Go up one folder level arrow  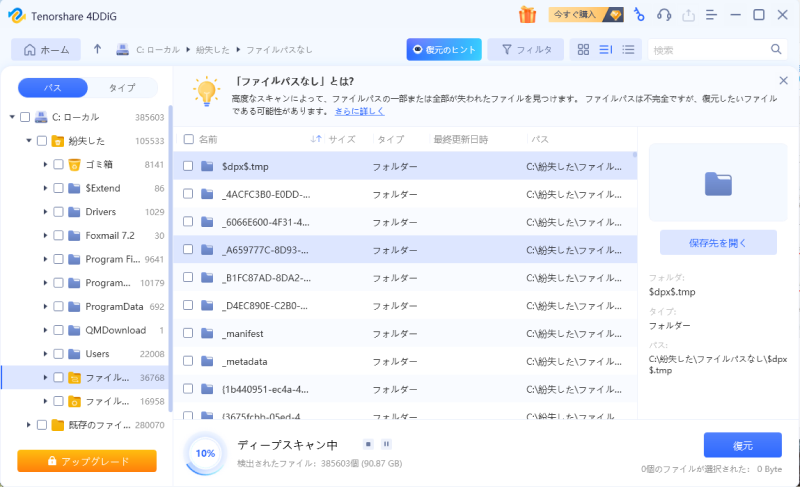click(97, 49)
